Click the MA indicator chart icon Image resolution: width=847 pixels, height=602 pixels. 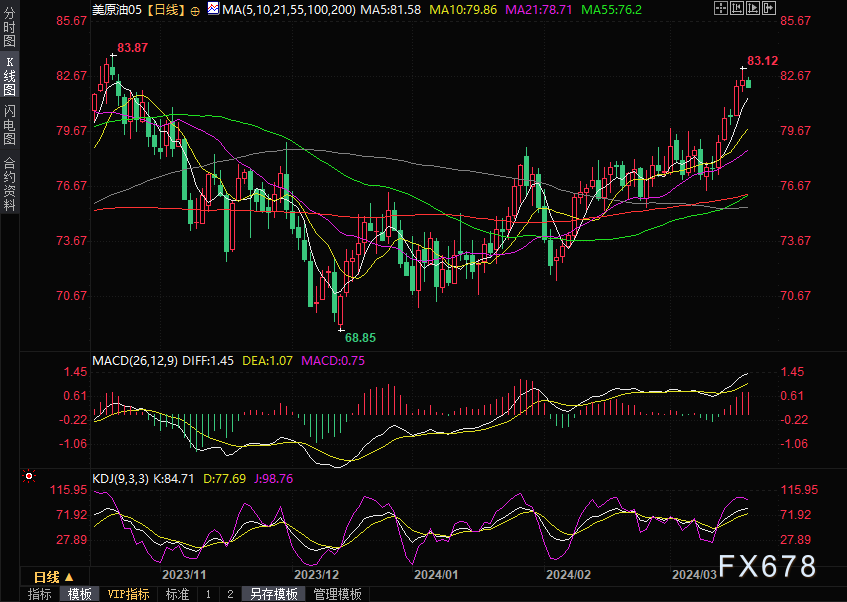click(x=213, y=8)
